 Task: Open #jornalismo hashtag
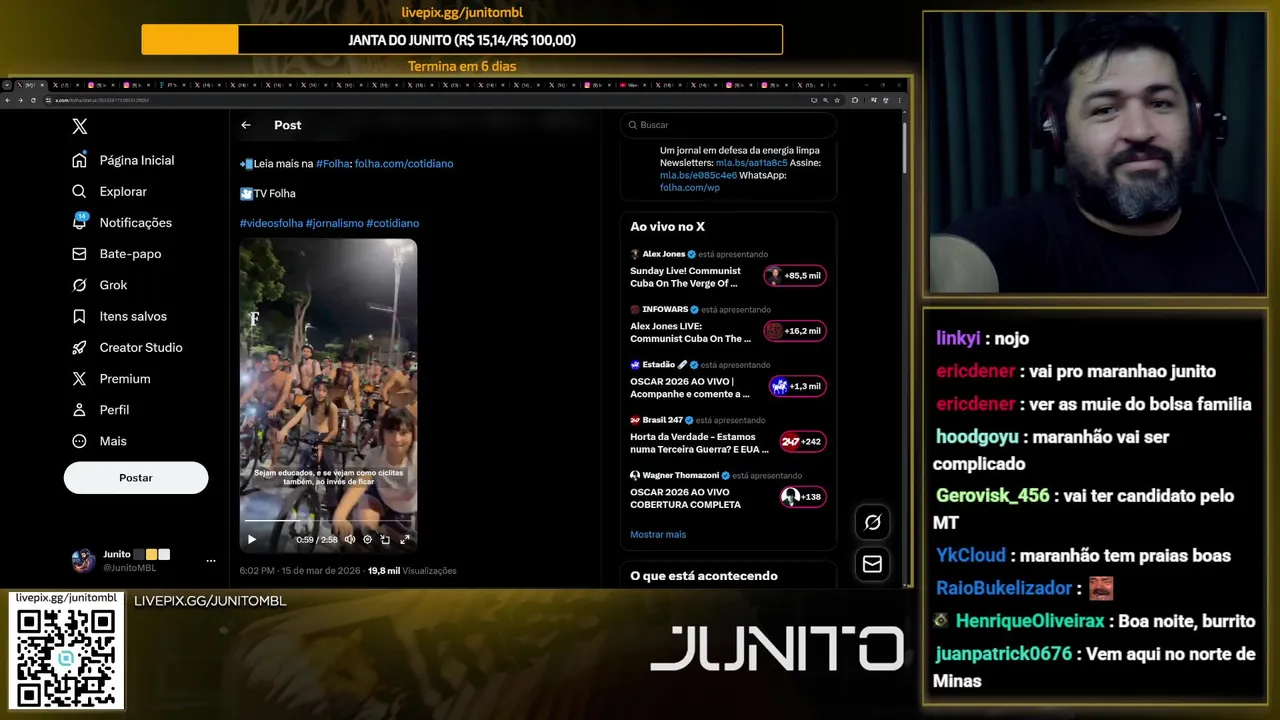(334, 223)
